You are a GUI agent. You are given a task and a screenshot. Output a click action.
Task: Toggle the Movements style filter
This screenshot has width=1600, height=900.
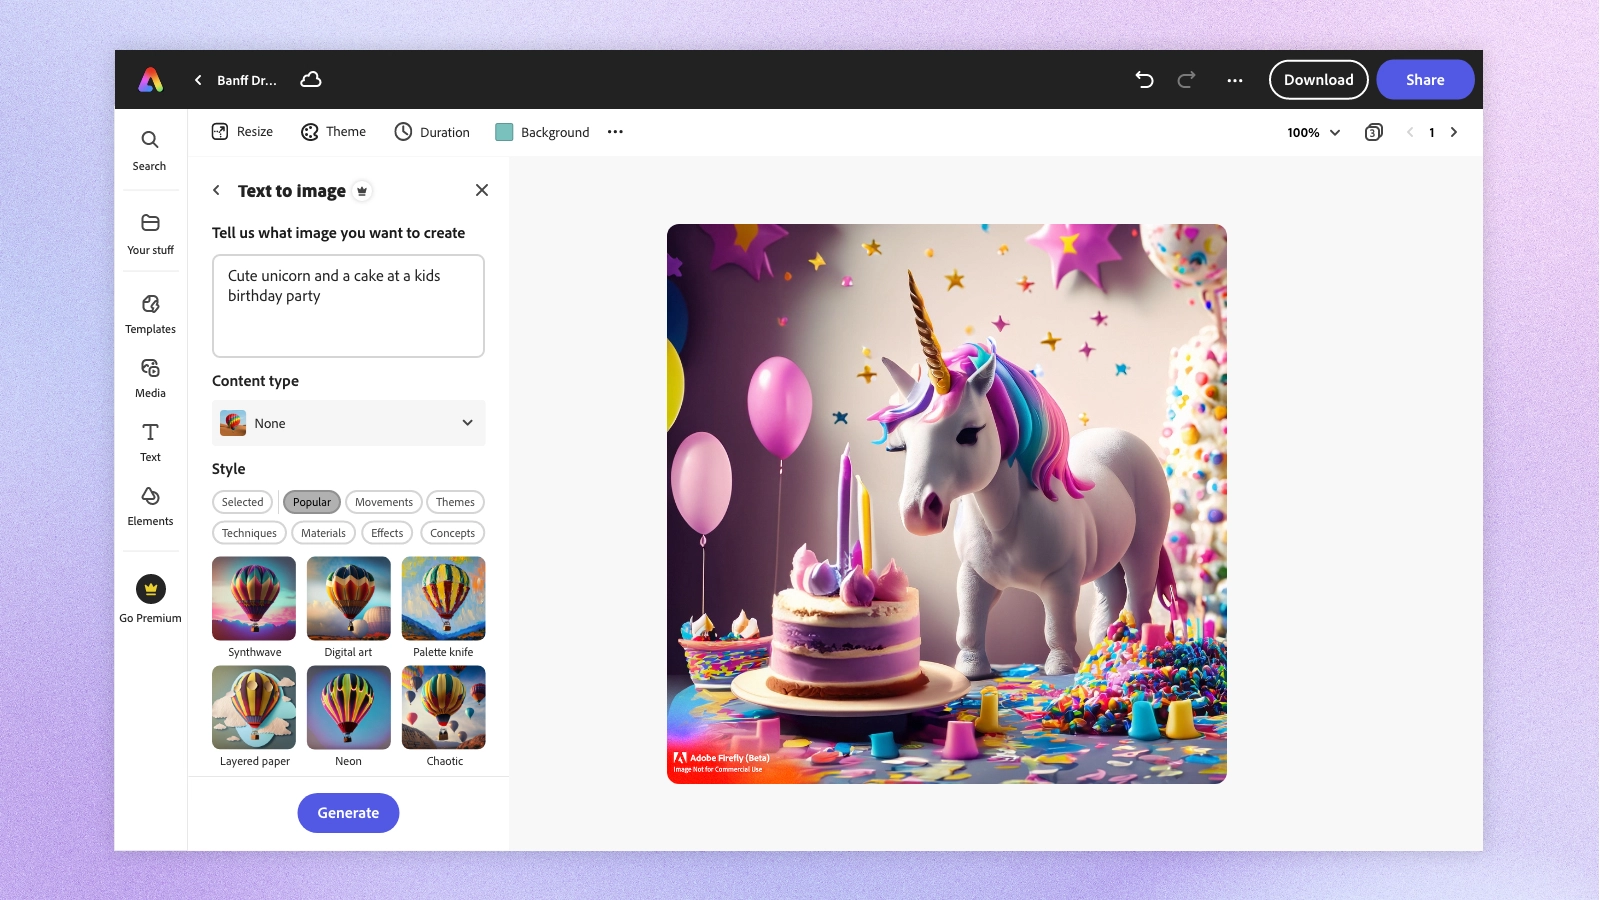click(x=384, y=502)
